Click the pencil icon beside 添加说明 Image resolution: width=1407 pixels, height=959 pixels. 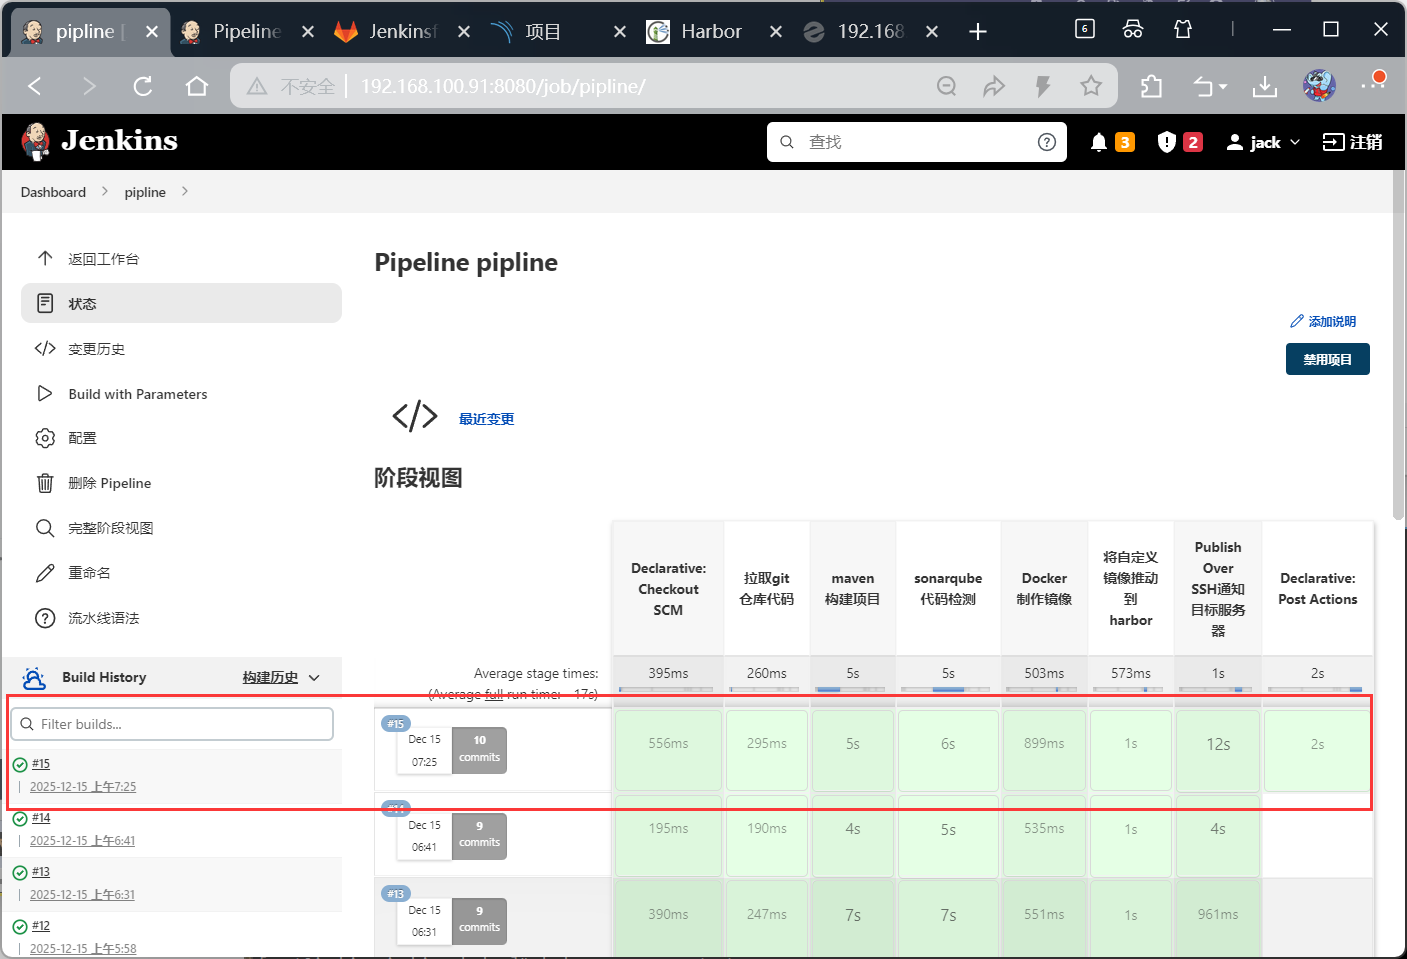pos(1297,321)
